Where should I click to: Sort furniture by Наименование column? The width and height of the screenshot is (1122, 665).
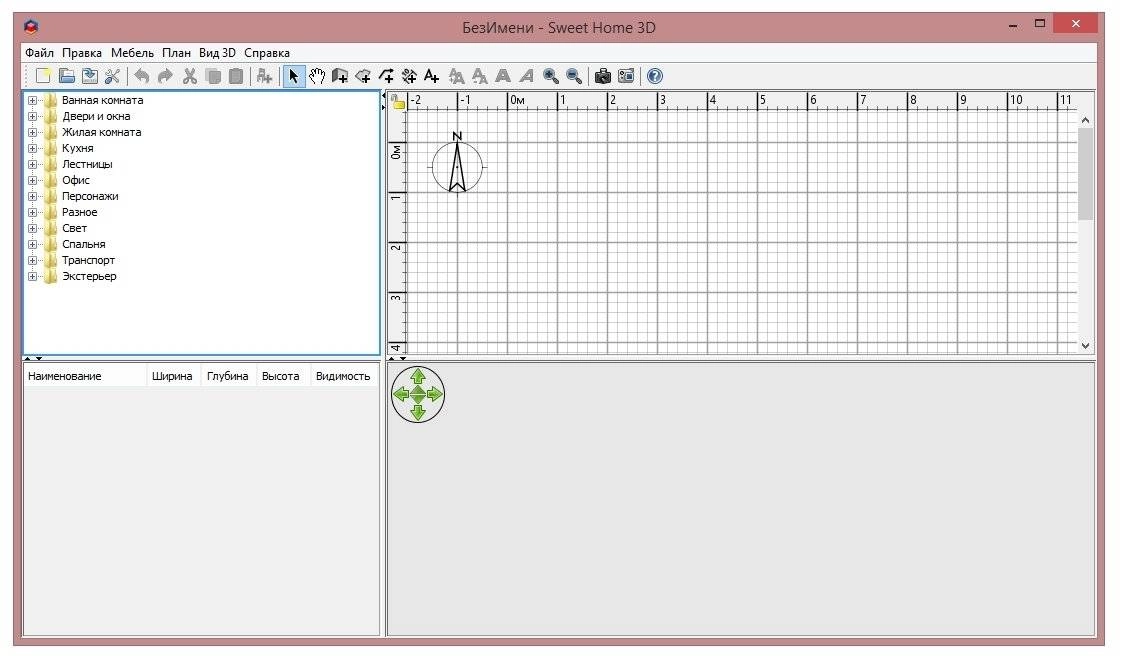85,377
